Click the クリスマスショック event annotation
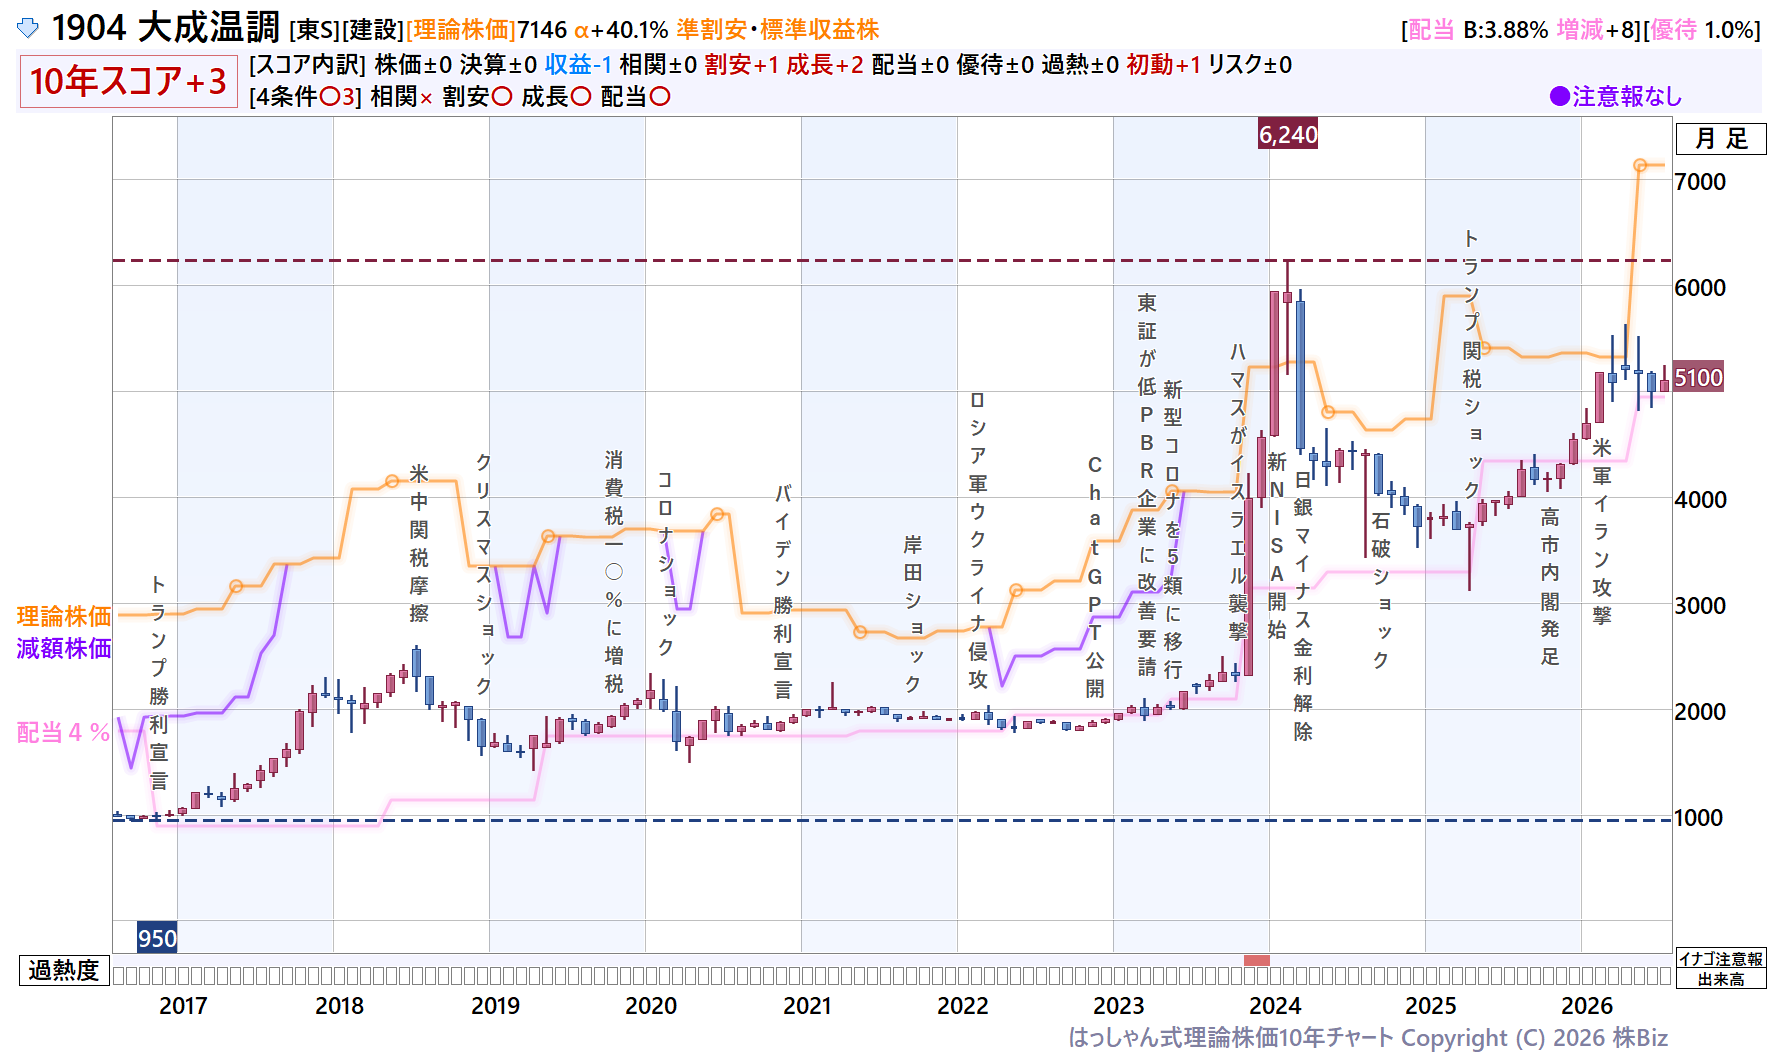The height and width of the screenshot is (1054, 1780). tap(484, 573)
